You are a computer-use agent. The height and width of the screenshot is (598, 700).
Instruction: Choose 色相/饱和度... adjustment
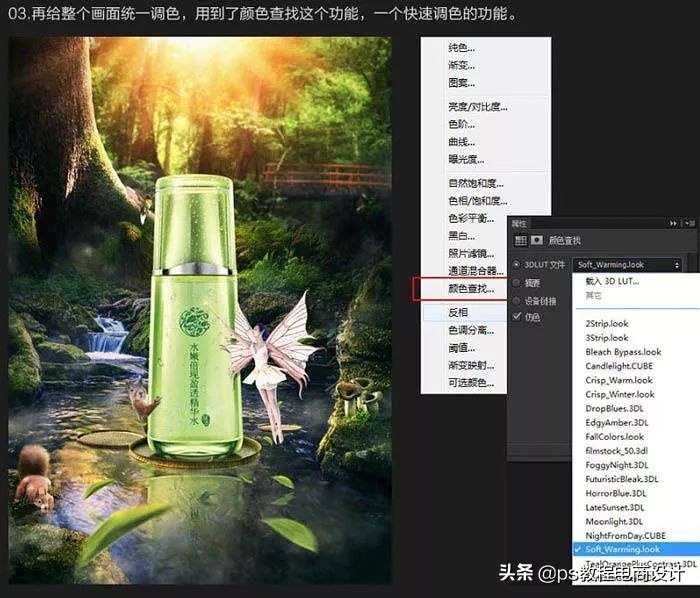pyautogui.click(x=478, y=201)
